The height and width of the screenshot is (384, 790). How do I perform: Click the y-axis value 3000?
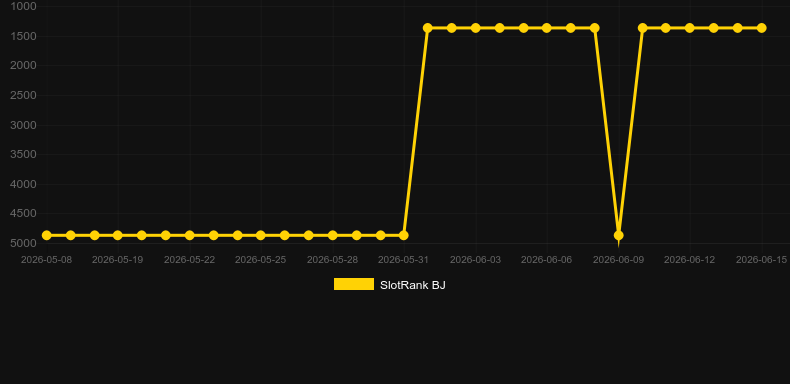pyautogui.click(x=23, y=125)
